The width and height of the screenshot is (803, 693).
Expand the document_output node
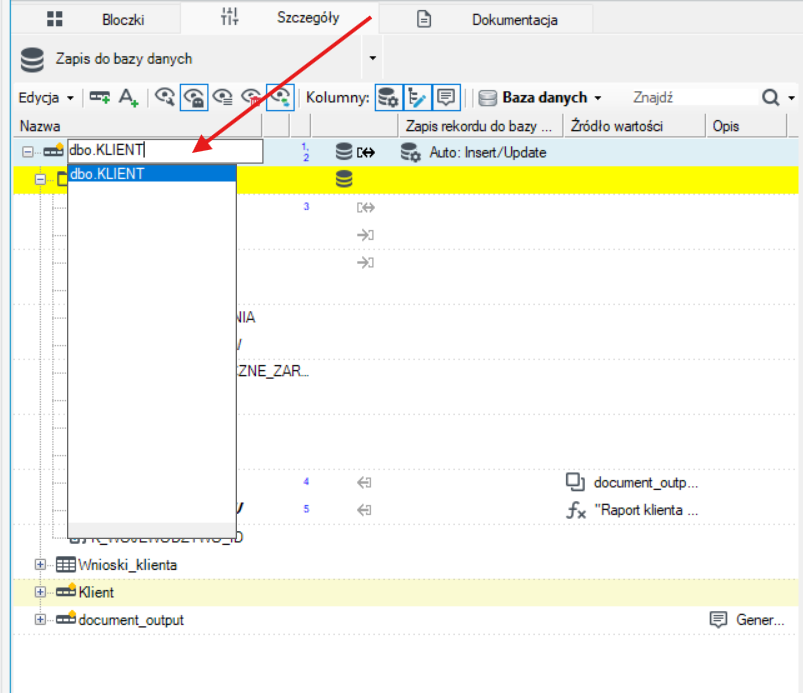coord(40,619)
